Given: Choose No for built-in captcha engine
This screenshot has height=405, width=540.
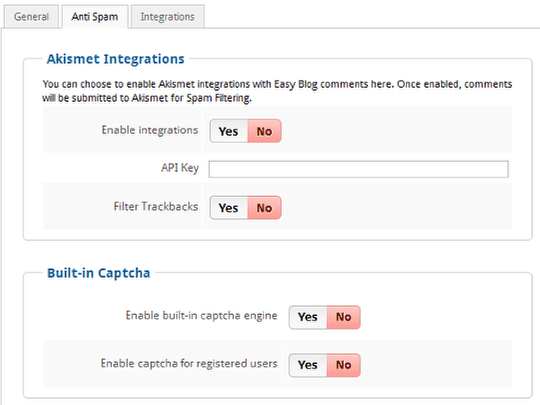Looking at the screenshot, I should (344, 317).
